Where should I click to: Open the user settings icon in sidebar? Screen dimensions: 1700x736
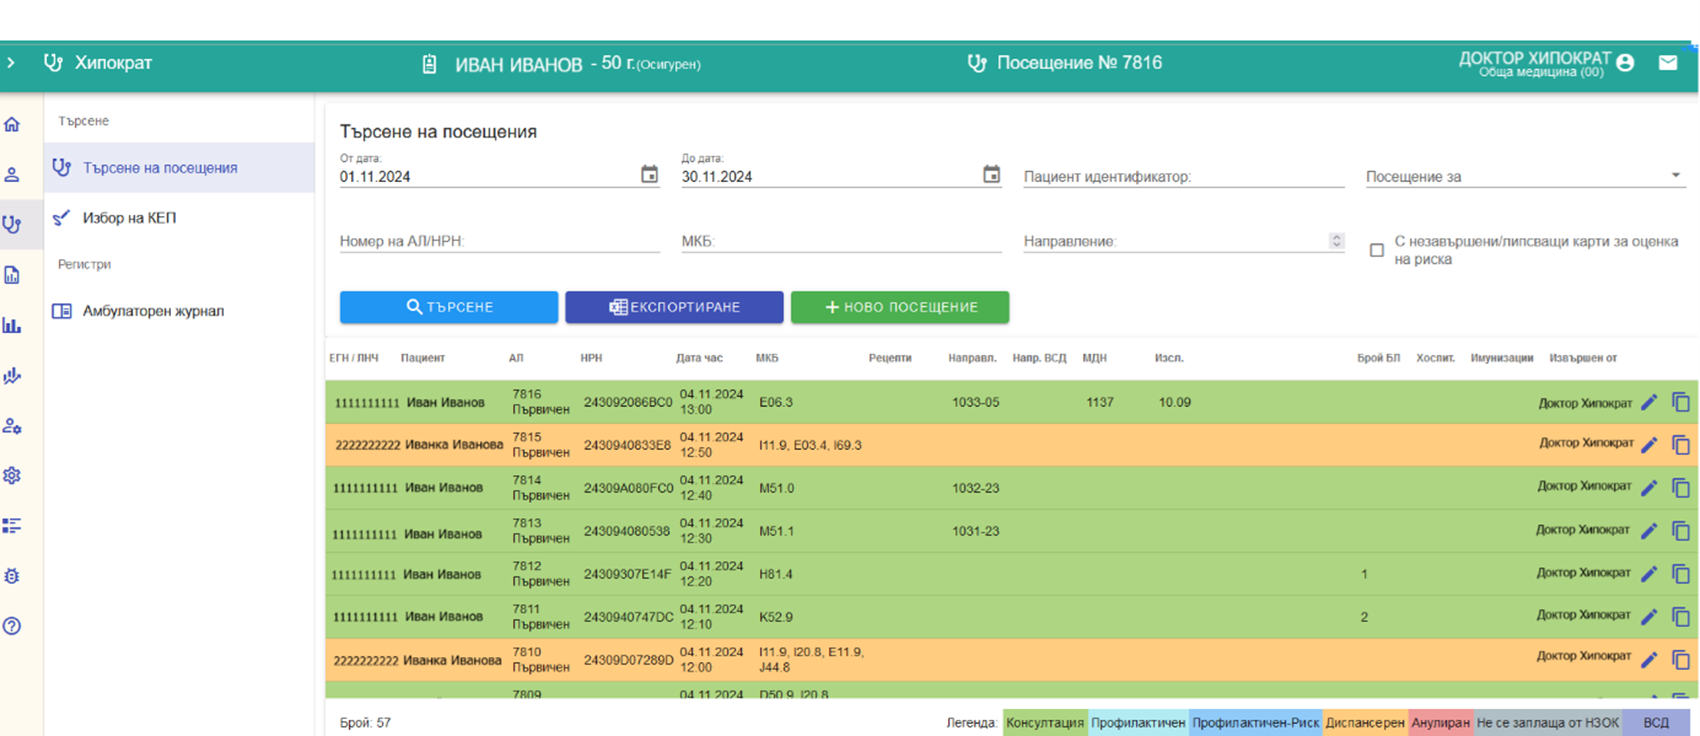[12, 426]
